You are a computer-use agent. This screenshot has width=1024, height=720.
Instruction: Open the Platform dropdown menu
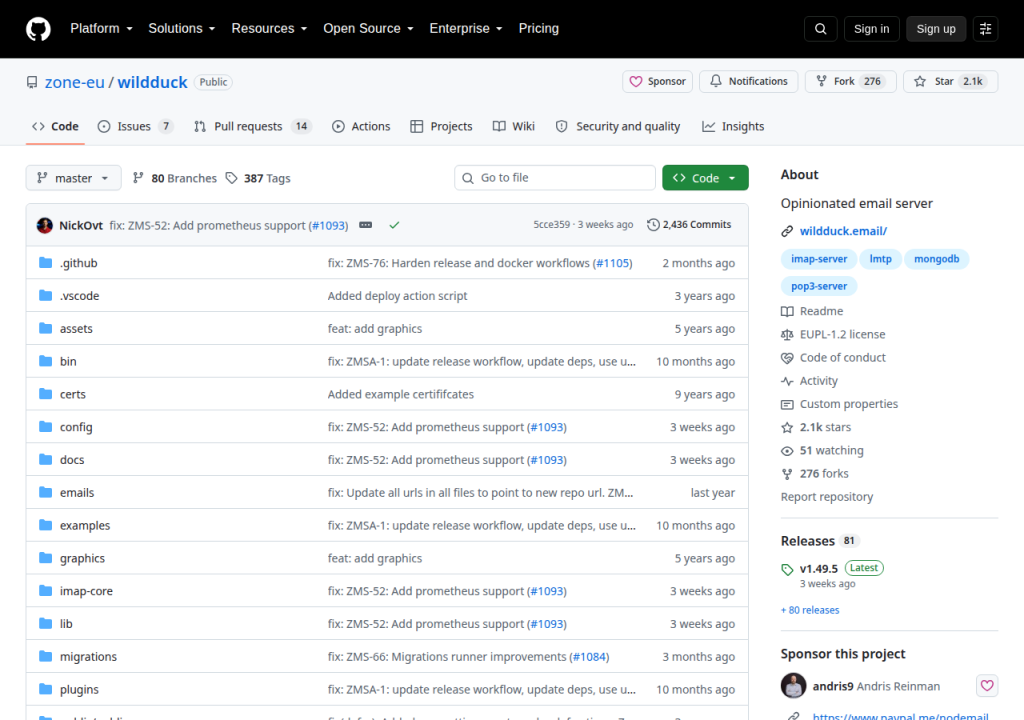coord(101,29)
